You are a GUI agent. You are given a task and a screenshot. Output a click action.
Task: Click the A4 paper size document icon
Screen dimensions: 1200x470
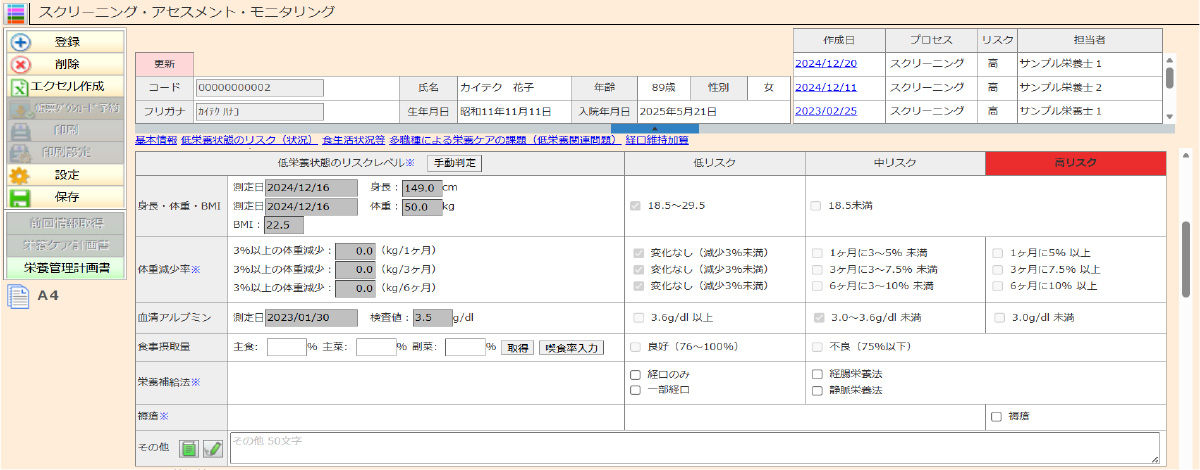[x=17, y=296]
